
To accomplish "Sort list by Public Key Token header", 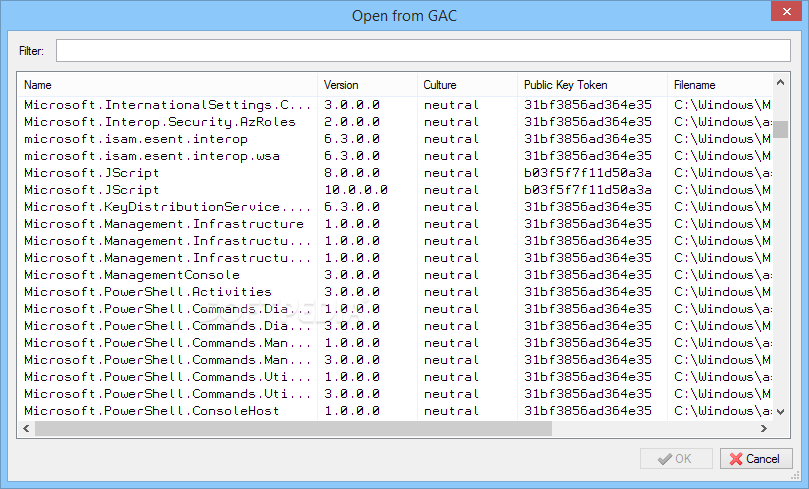I will (x=592, y=85).
